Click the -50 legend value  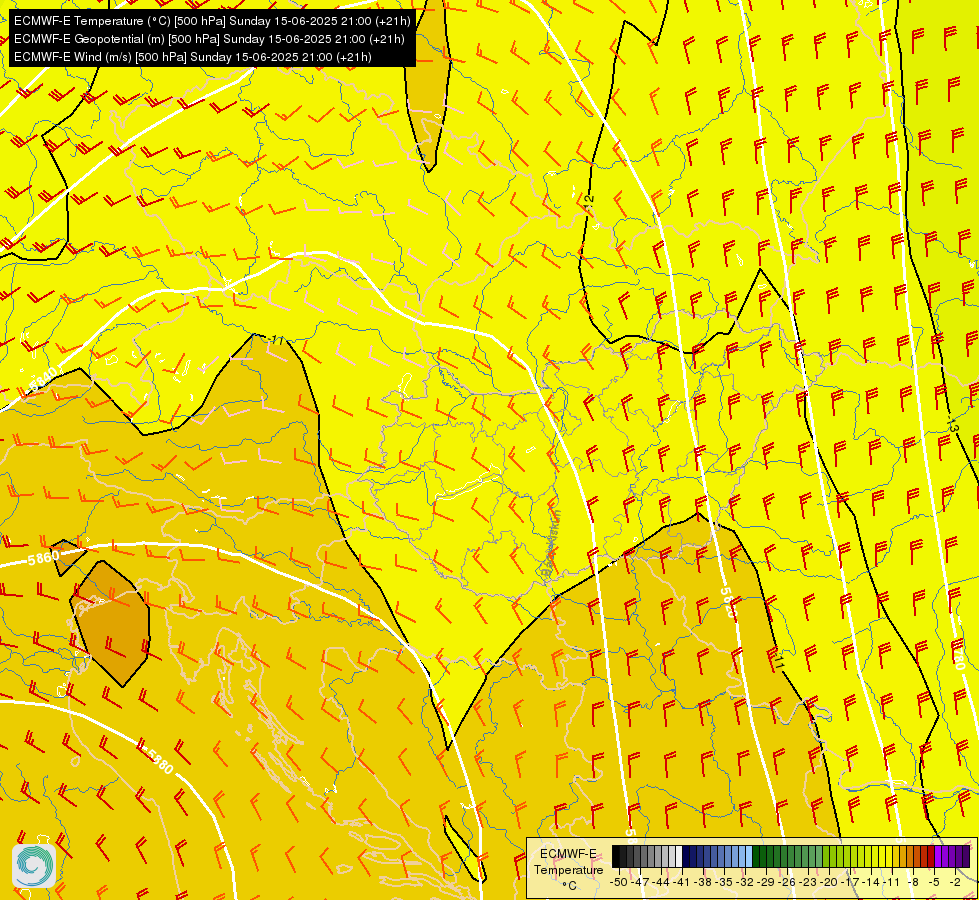point(618,882)
